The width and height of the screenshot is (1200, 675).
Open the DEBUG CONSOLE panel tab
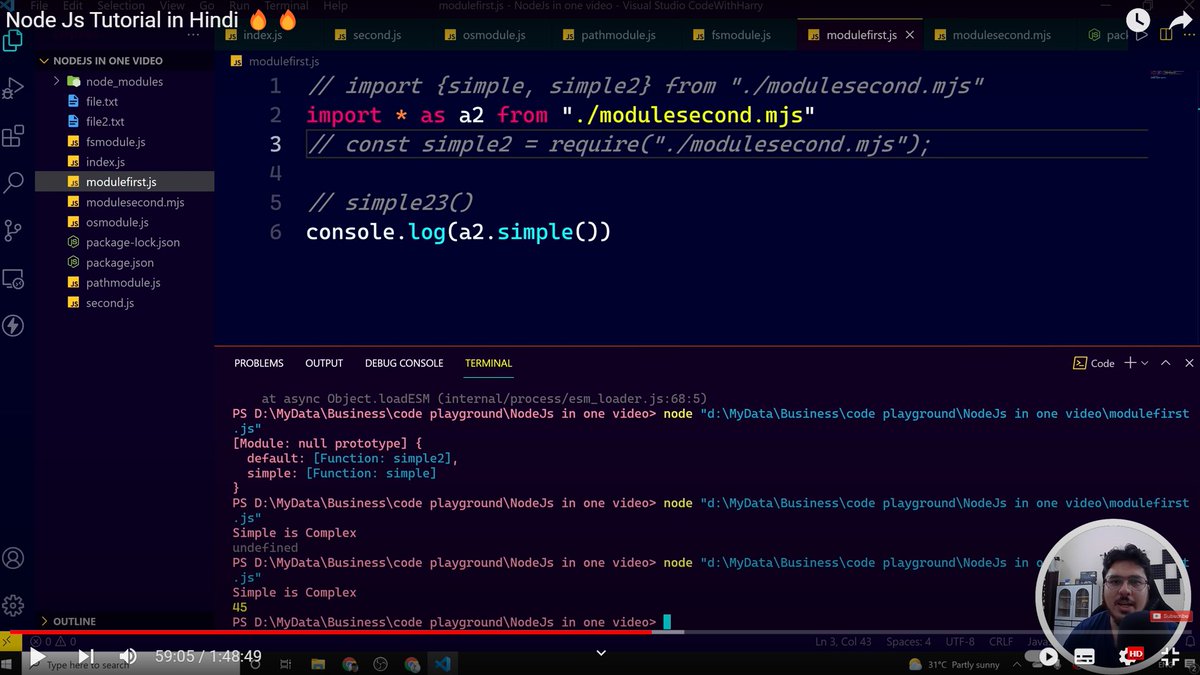[x=404, y=363]
